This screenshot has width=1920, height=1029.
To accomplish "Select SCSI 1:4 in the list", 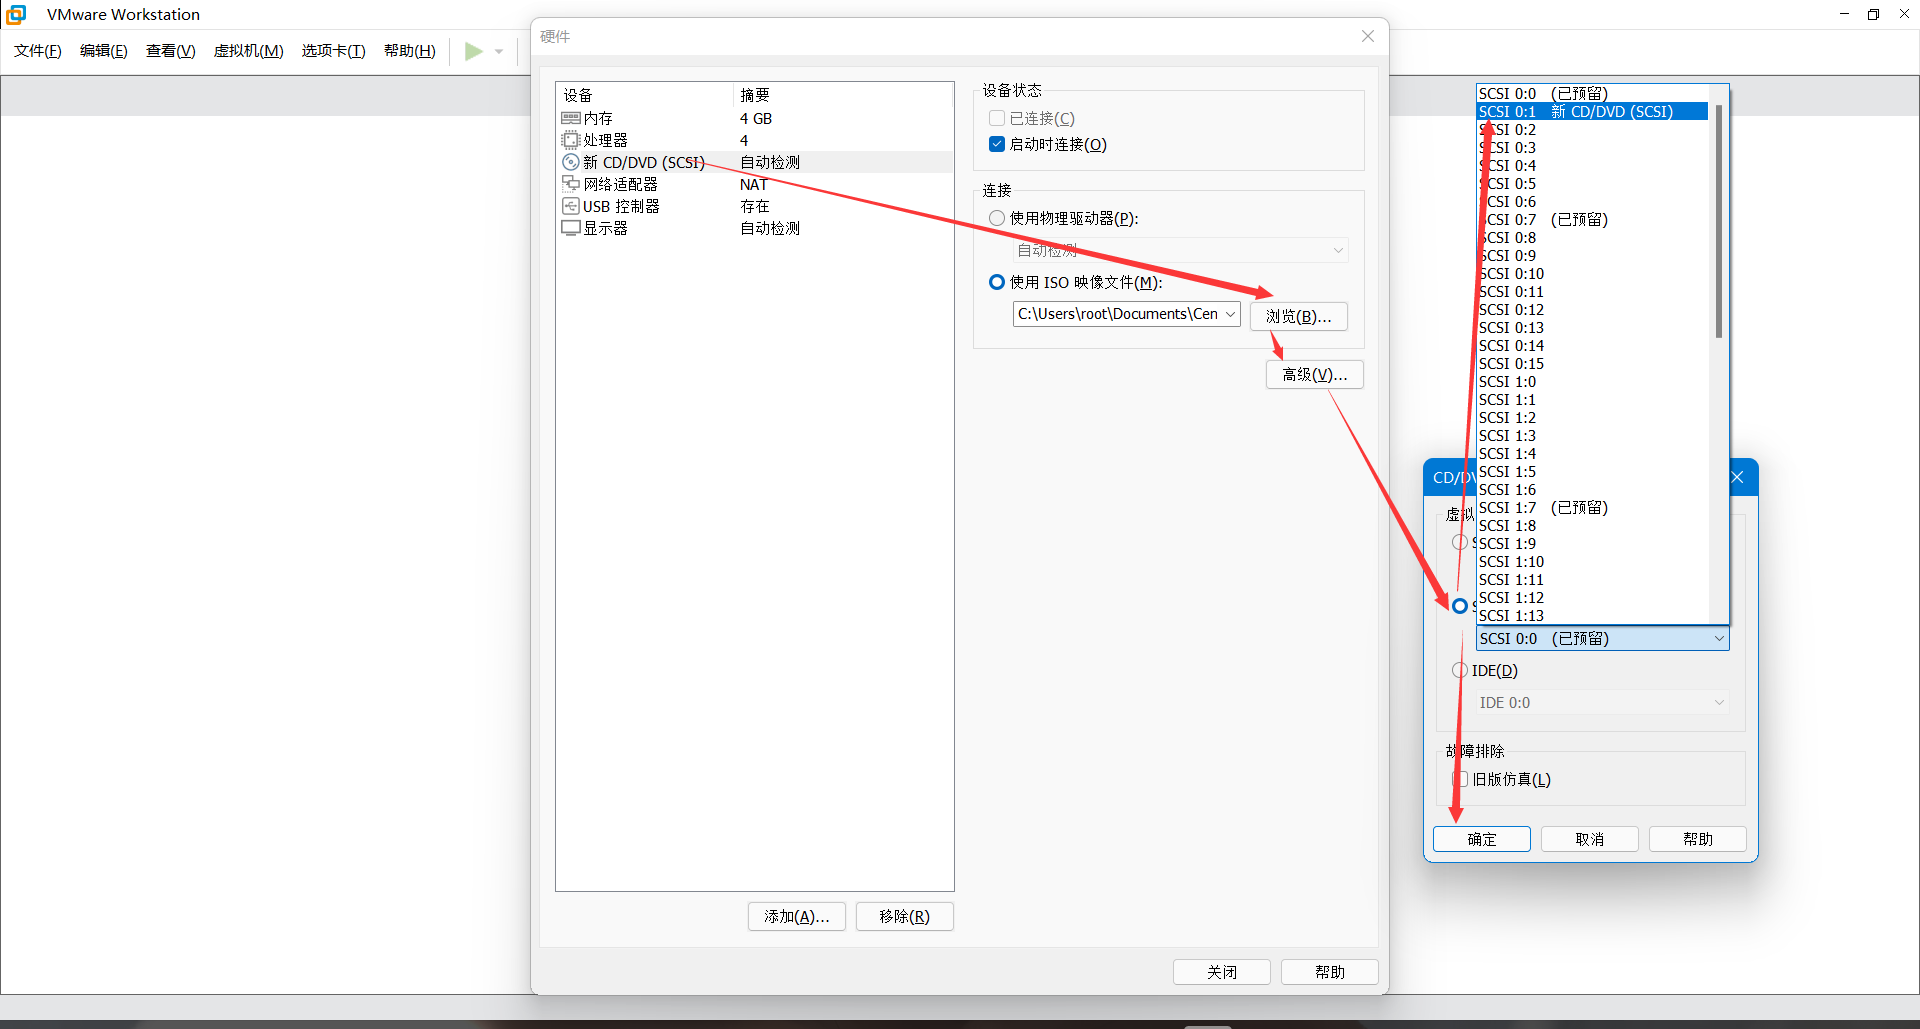I will click(1592, 453).
